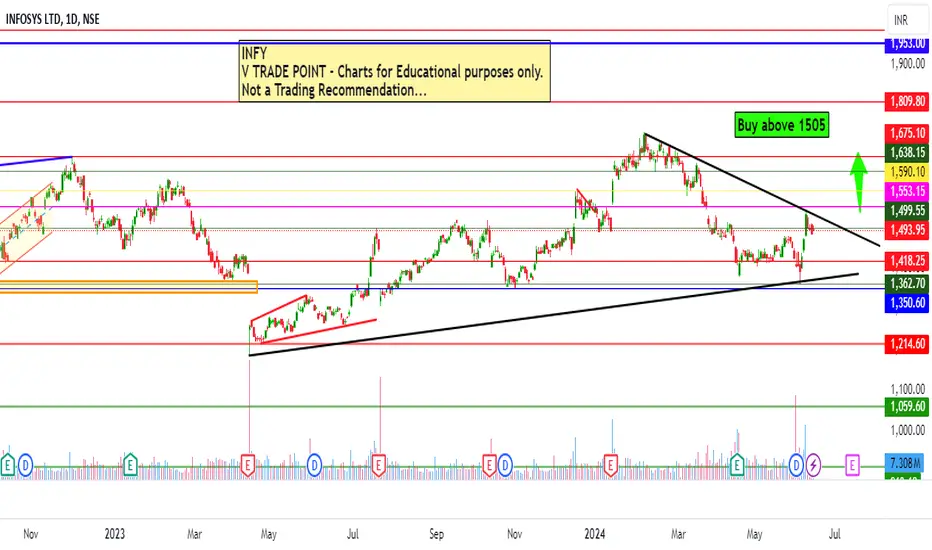Open the red E marker near October 2023

pyautogui.click(x=489, y=465)
